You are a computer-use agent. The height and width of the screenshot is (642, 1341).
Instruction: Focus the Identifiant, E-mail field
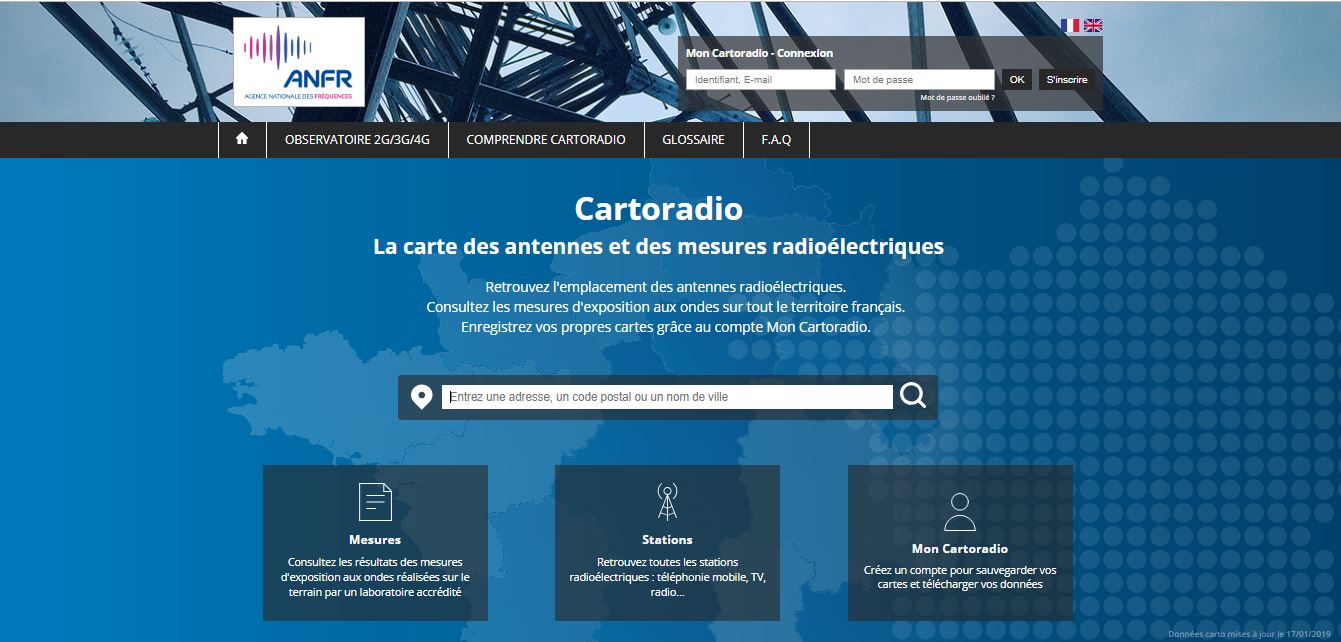click(760, 80)
